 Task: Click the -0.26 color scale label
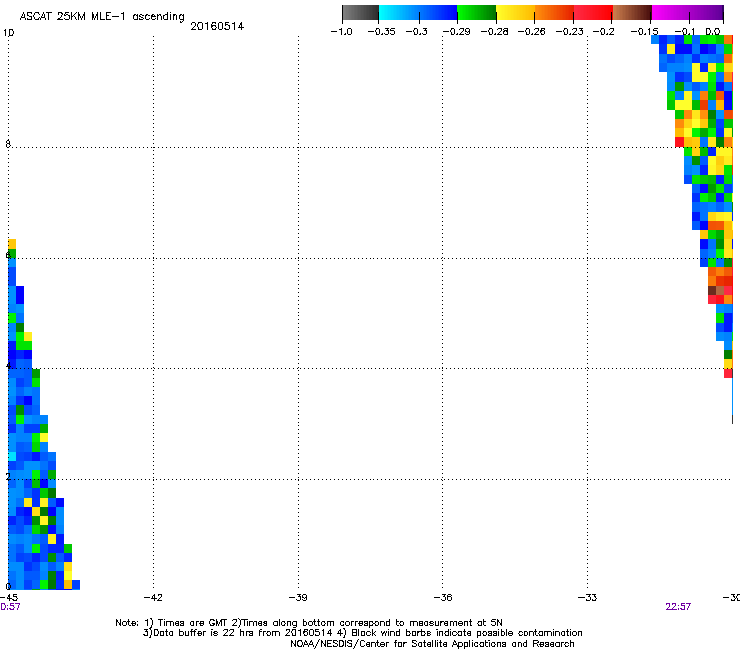[x=531, y=32]
